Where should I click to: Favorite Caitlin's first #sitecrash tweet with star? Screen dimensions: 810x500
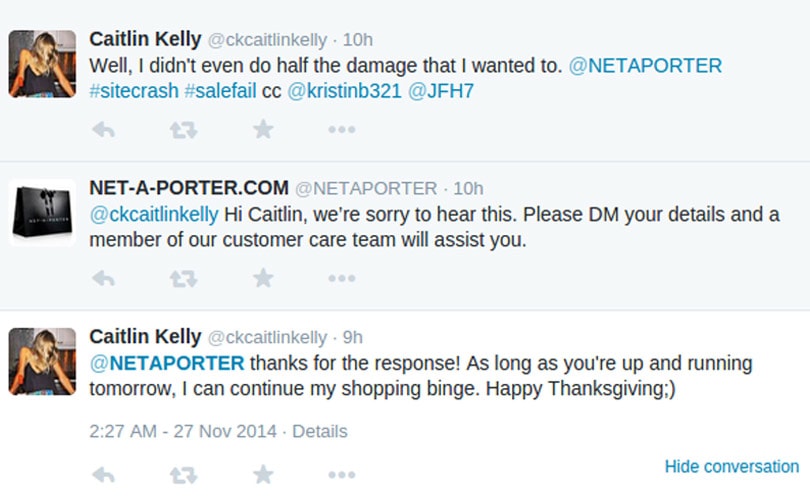pyautogui.click(x=263, y=129)
